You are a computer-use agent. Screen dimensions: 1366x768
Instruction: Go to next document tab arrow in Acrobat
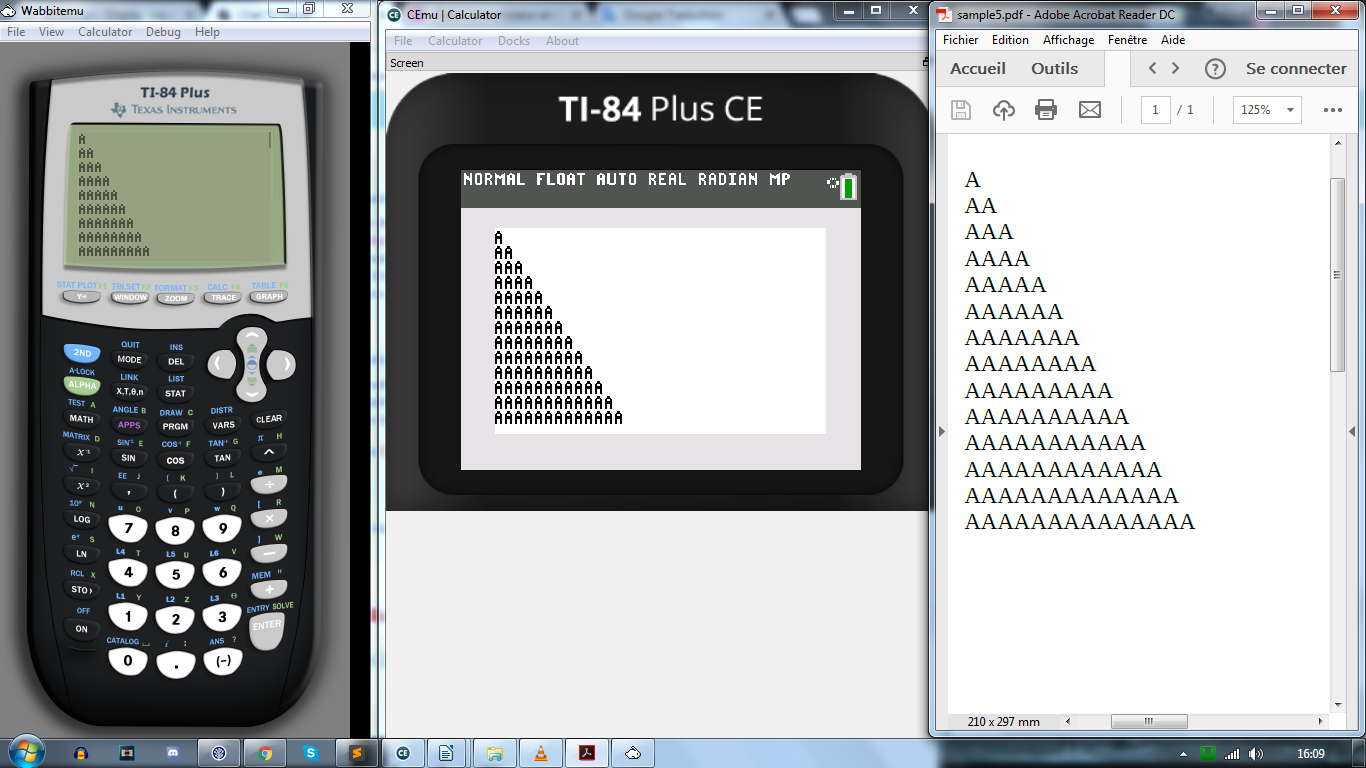coord(1176,69)
